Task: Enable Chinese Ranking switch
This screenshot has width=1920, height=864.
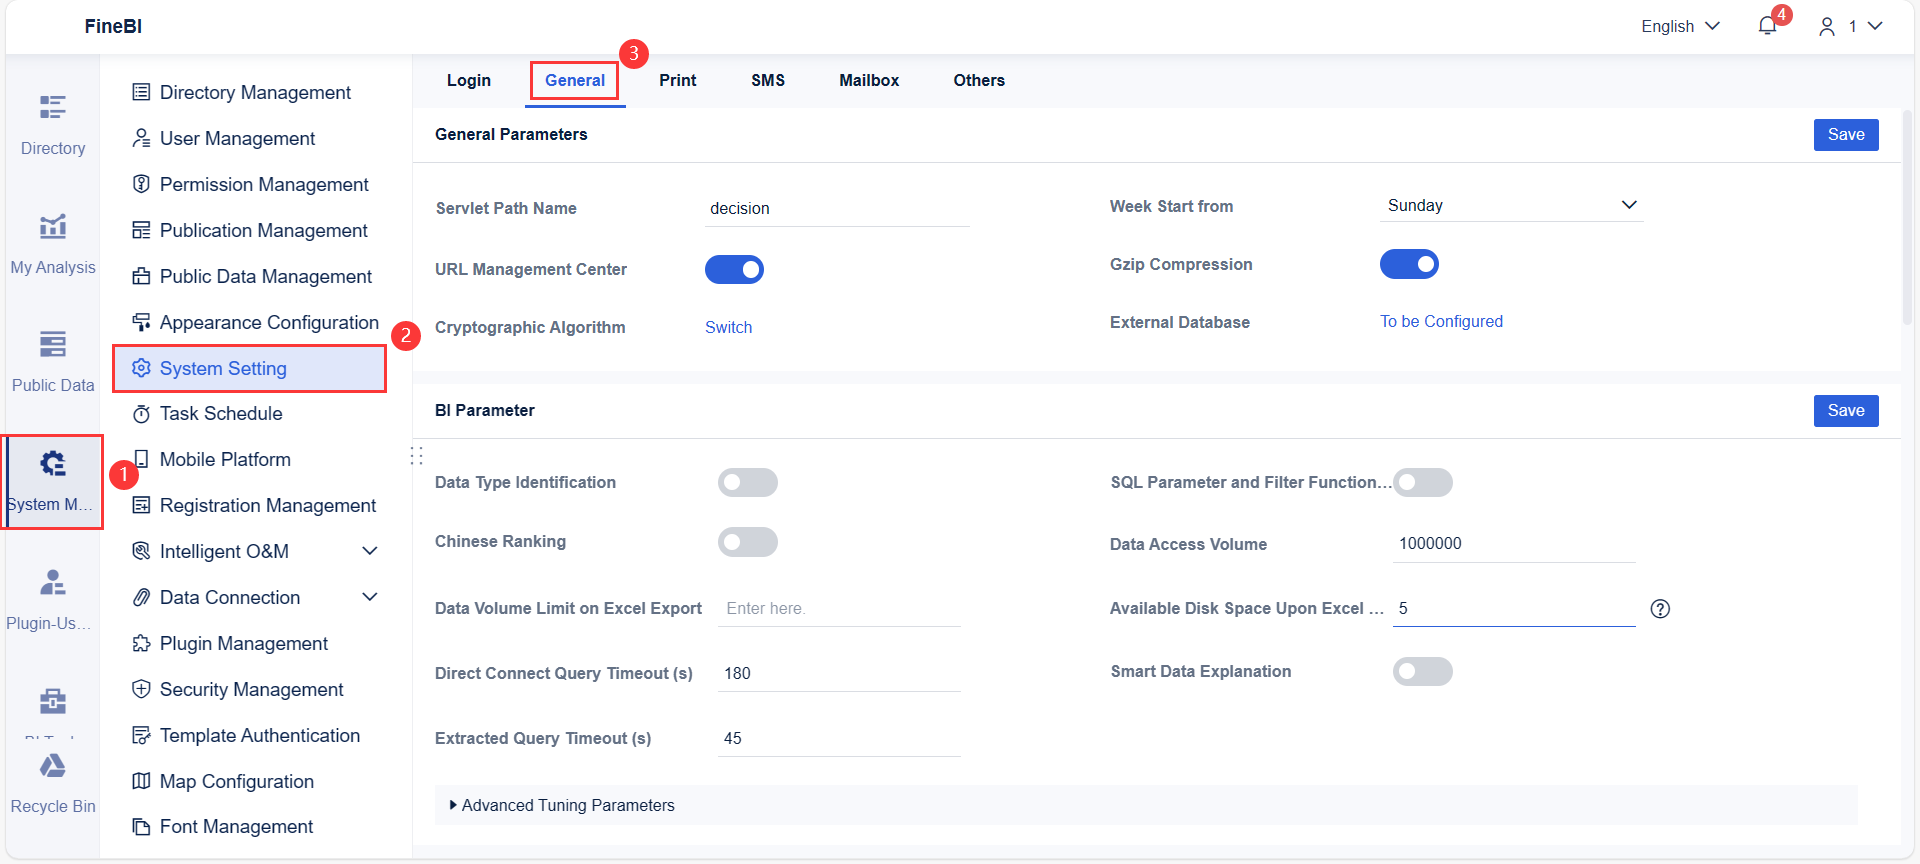Action: [x=747, y=542]
